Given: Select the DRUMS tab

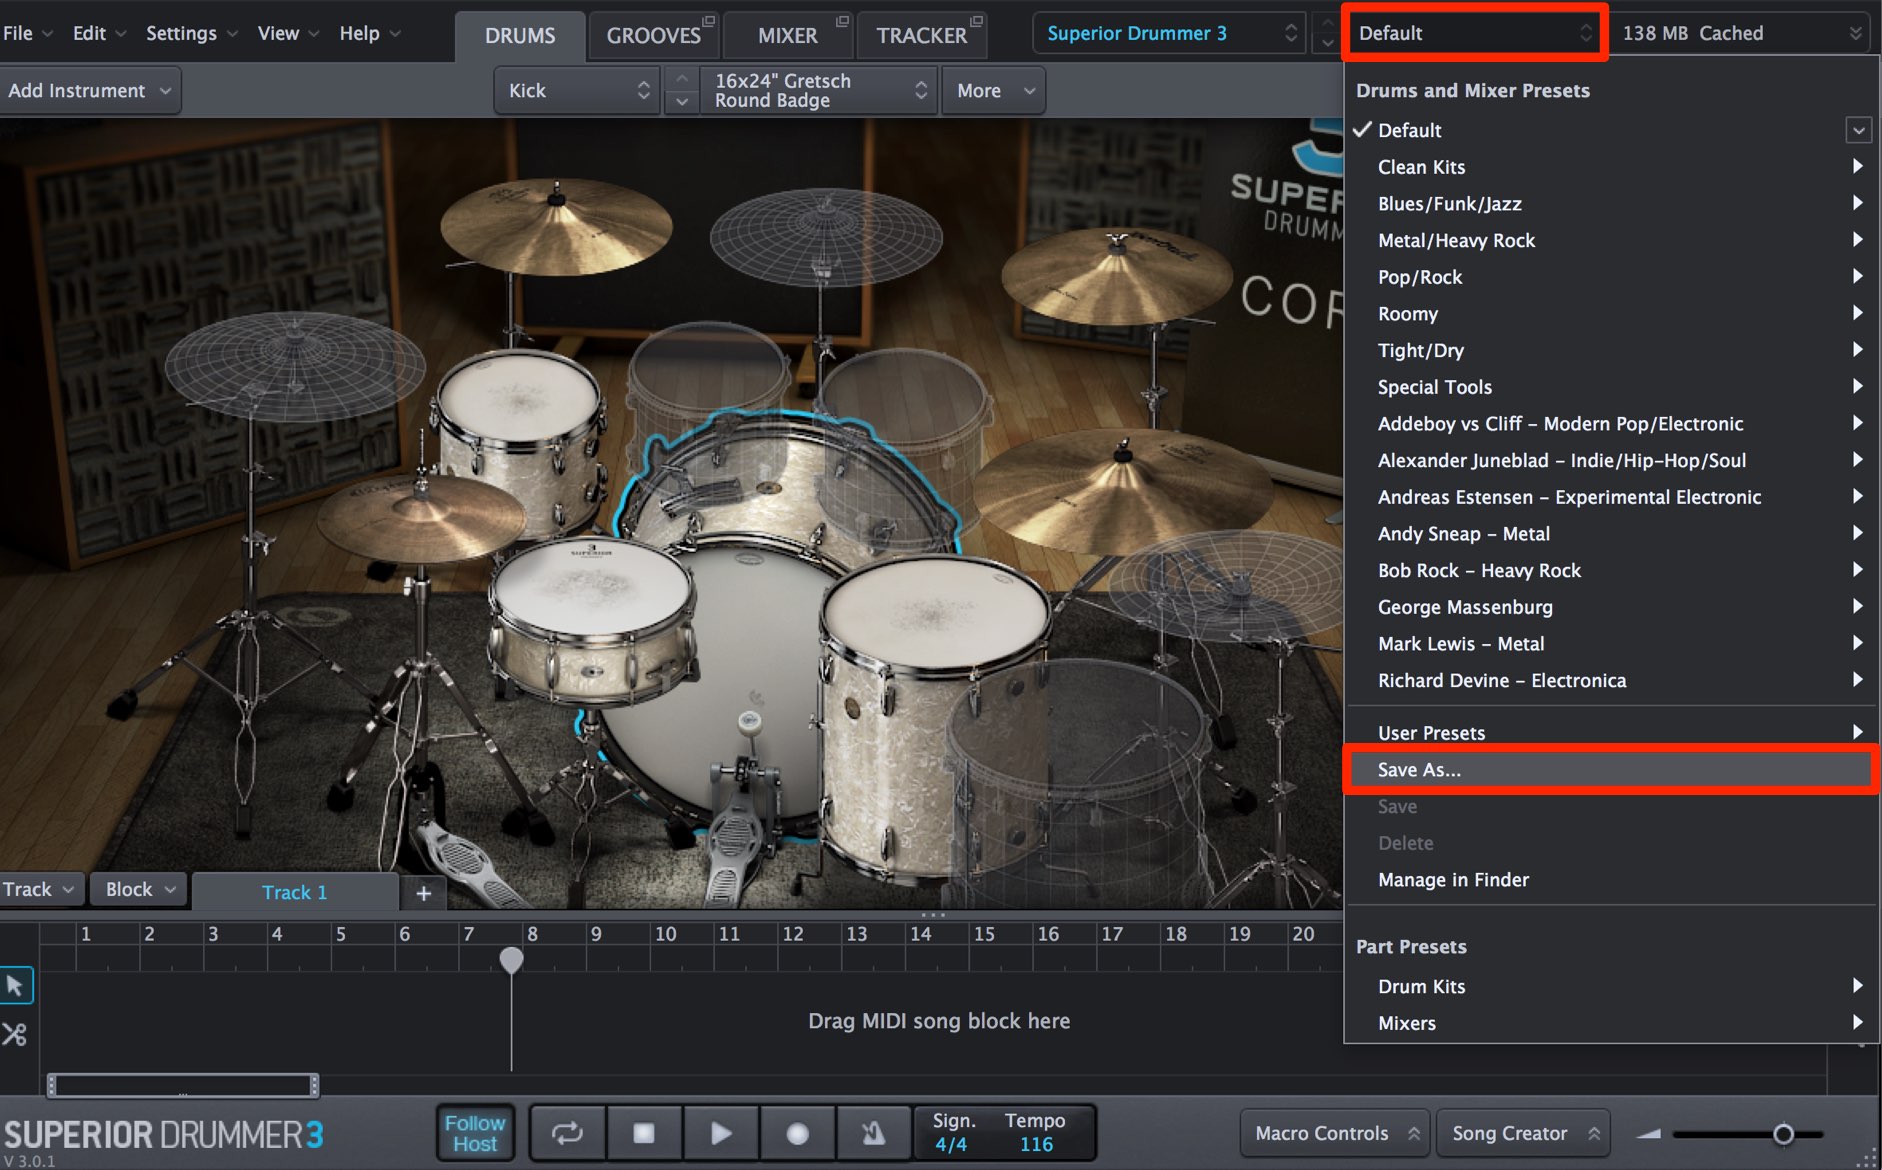Looking at the screenshot, I should coord(520,36).
